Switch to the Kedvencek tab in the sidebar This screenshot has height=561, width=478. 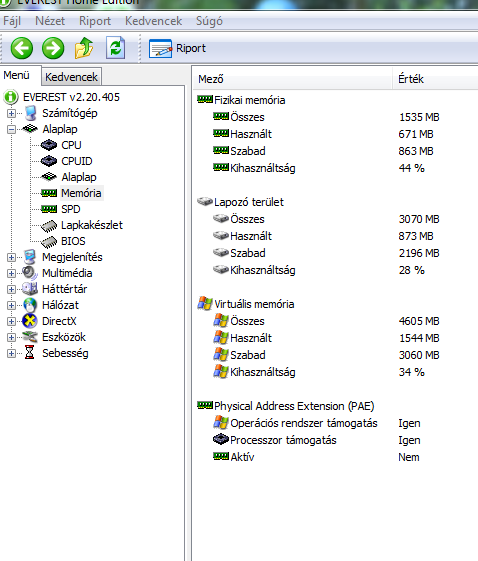coord(71,77)
